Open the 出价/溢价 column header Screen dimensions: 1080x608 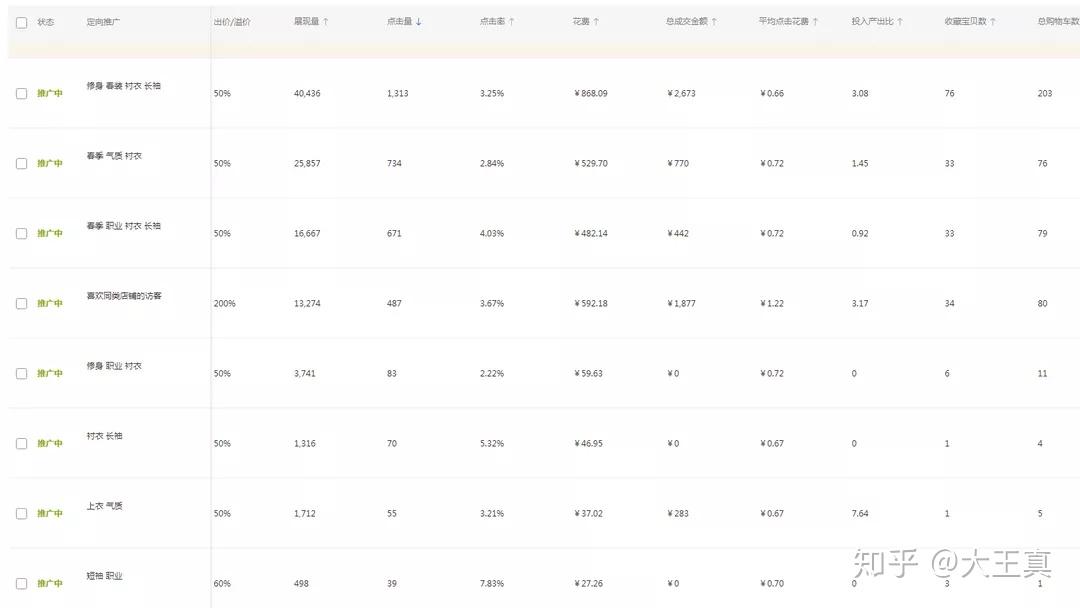pos(232,22)
